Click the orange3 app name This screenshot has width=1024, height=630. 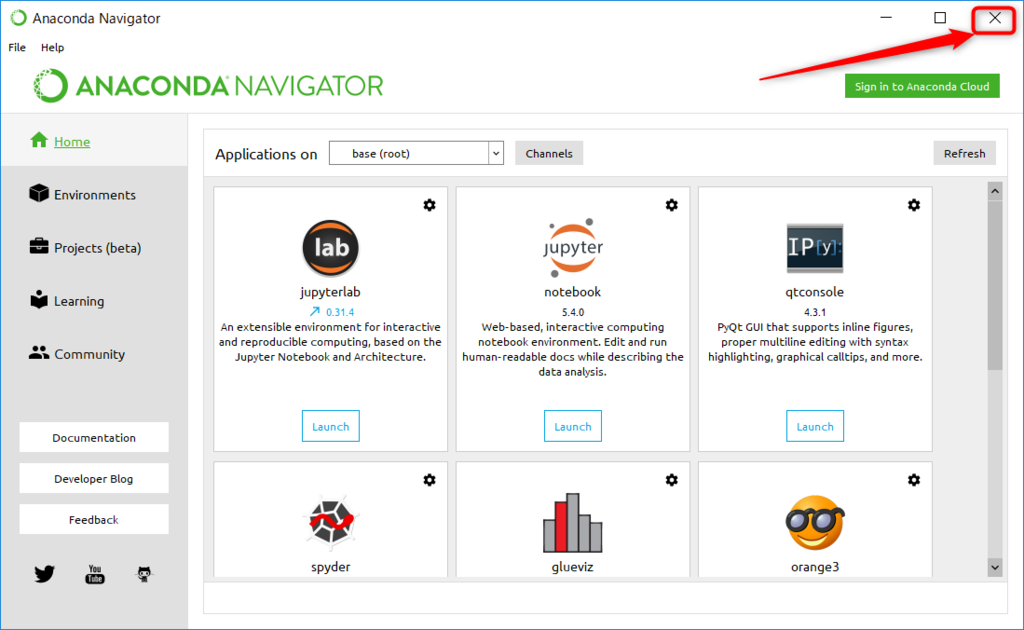[815, 567]
